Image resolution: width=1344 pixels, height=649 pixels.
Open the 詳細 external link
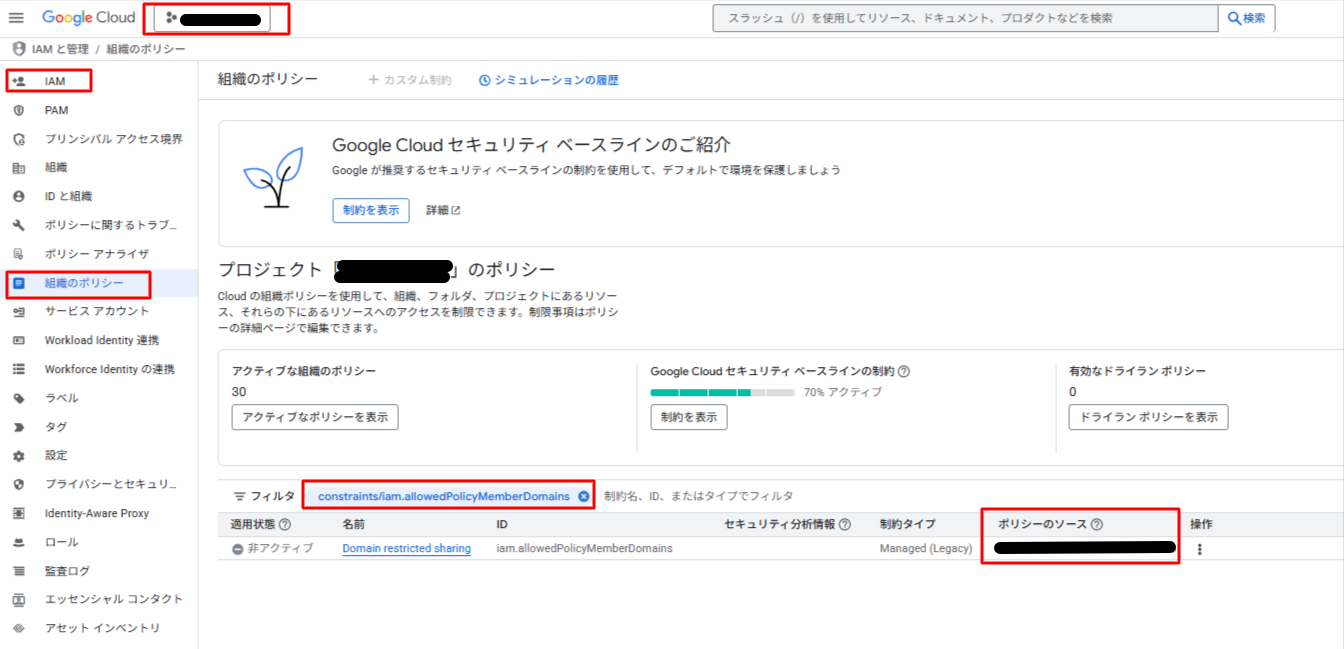(x=443, y=210)
